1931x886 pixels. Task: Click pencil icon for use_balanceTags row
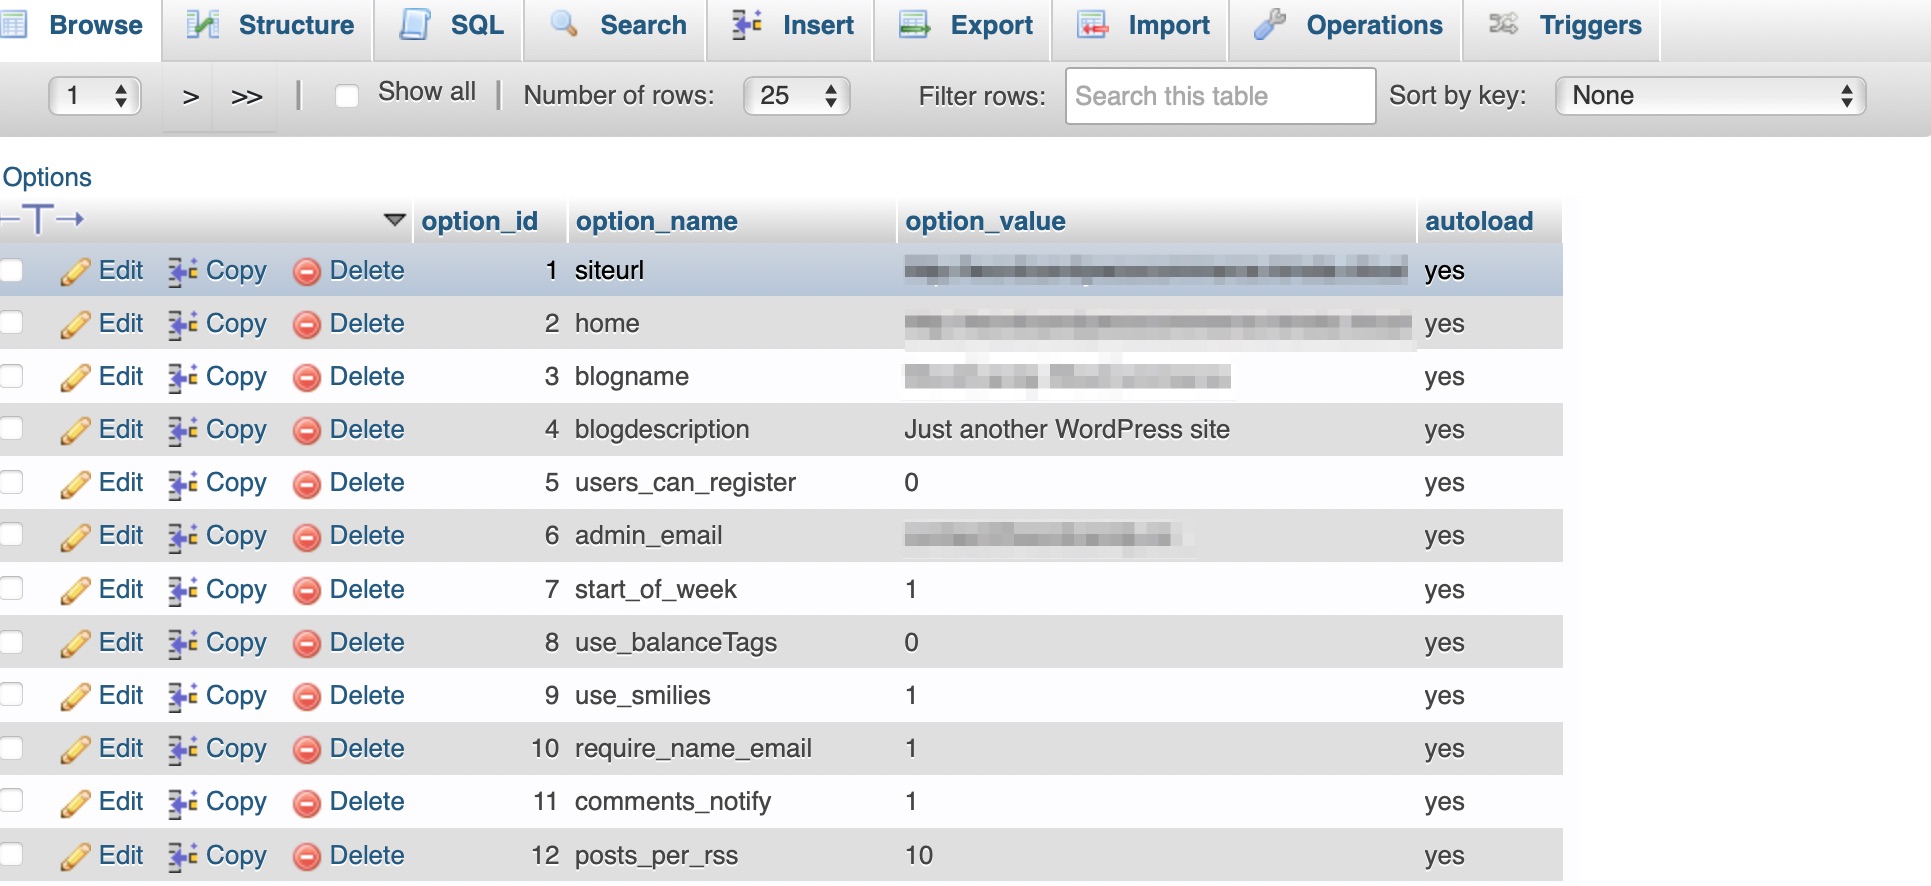point(75,644)
